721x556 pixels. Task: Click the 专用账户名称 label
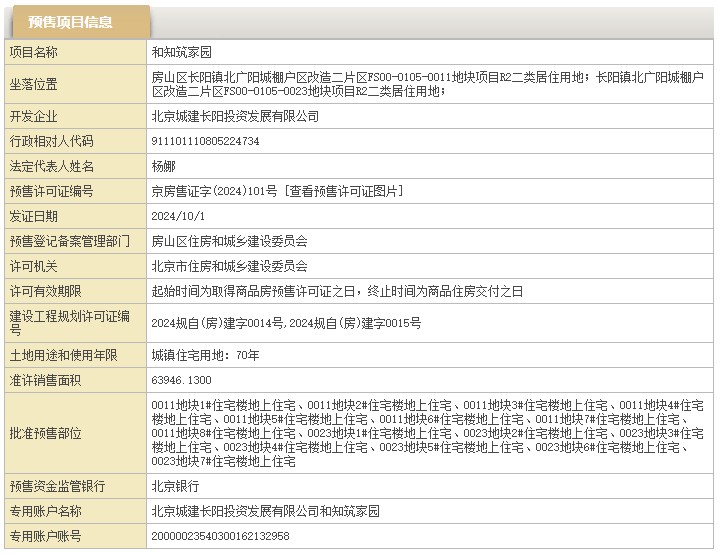click(x=46, y=511)
